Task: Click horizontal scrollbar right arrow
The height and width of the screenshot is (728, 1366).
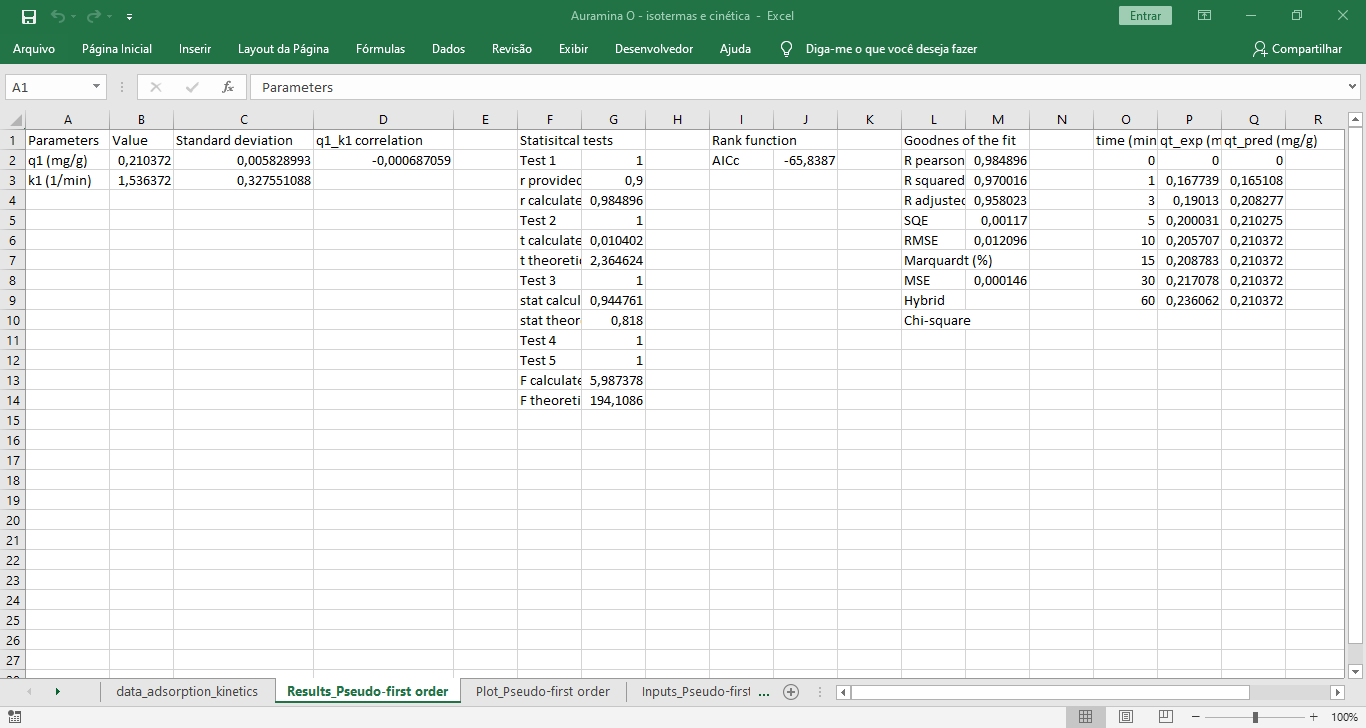Action: pos(1337,692)
